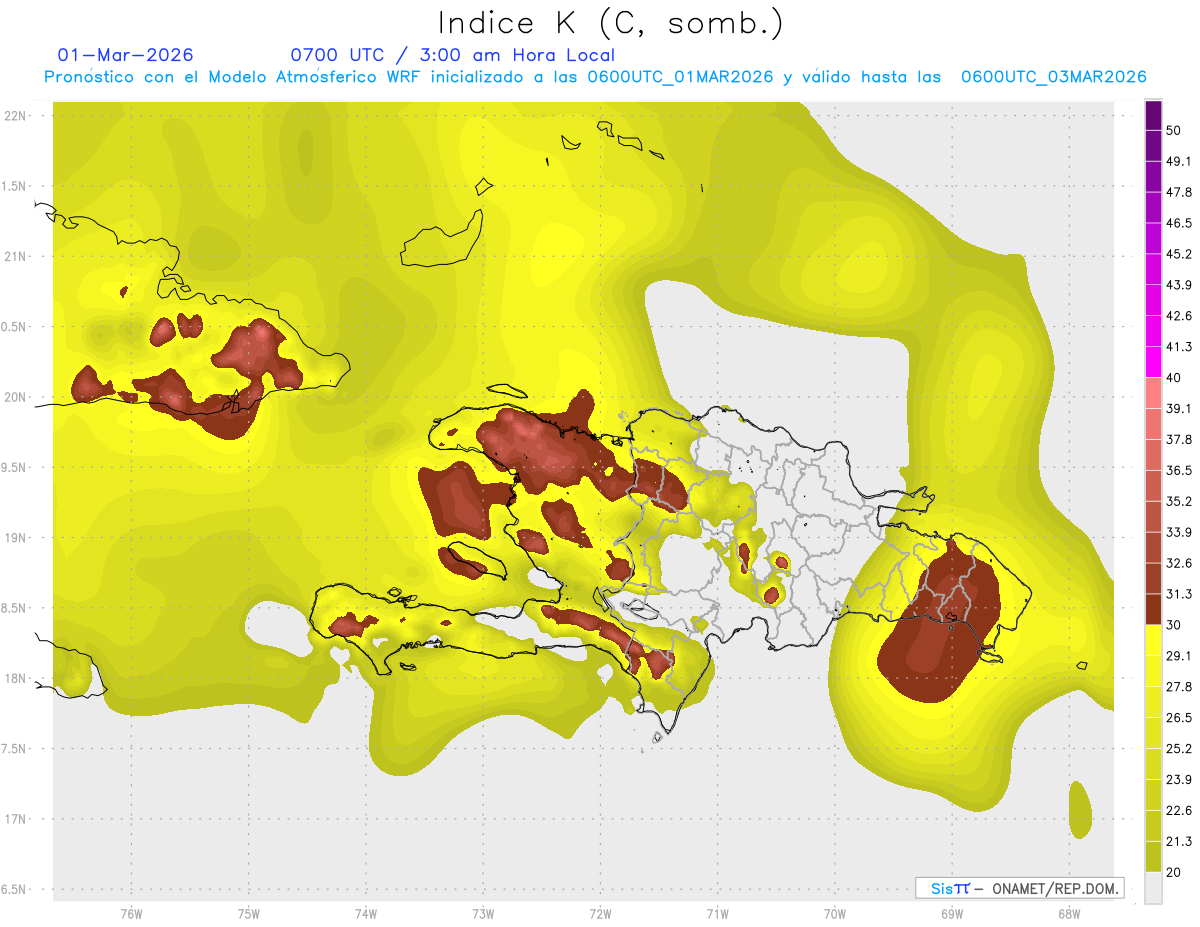Click the "20" legend value

[x=1174, y=873]
